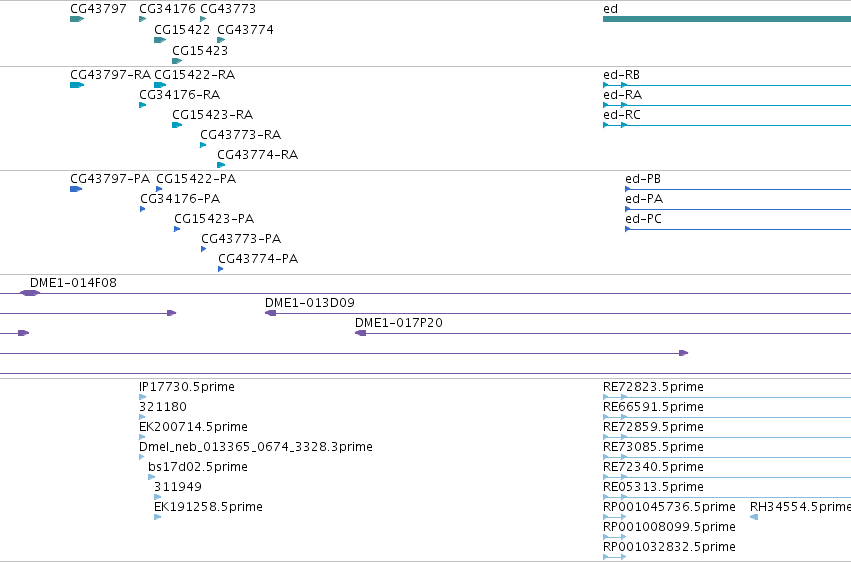Click the RE72823.5prime EST feature

click(727, 397)
